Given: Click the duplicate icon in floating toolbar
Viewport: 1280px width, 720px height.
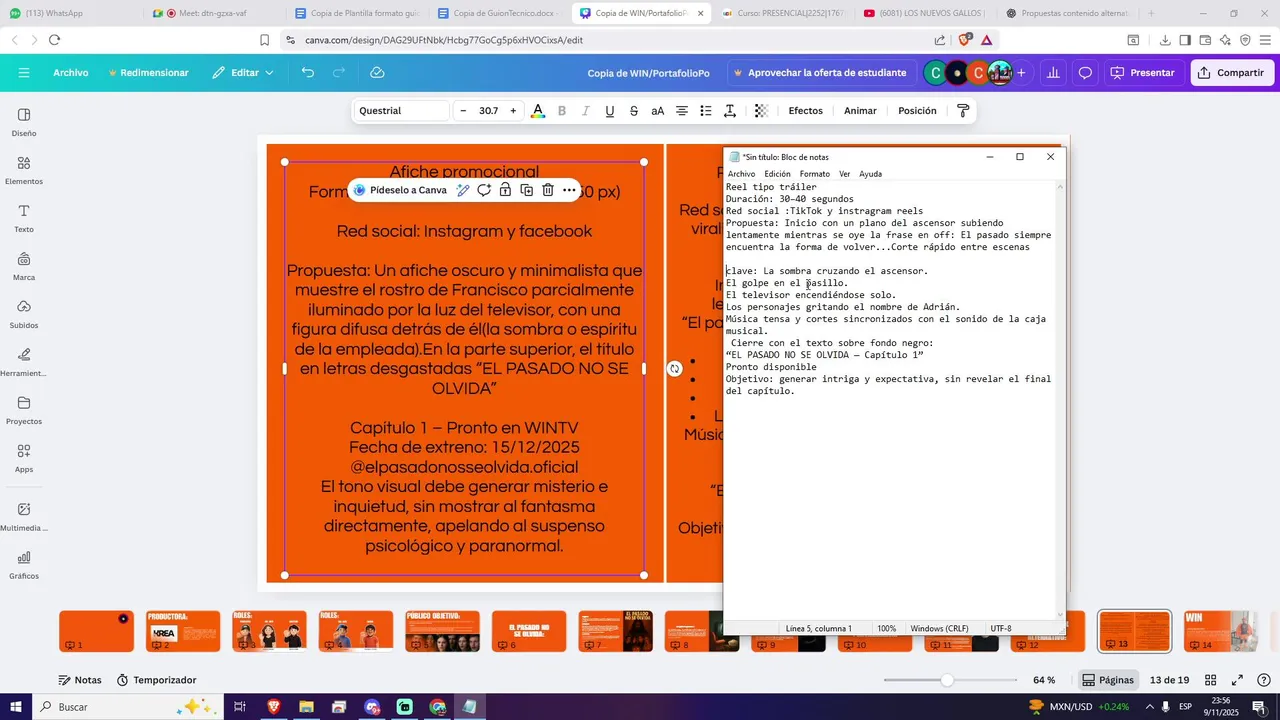Looking at the screenshot, I should click(527, 190).
